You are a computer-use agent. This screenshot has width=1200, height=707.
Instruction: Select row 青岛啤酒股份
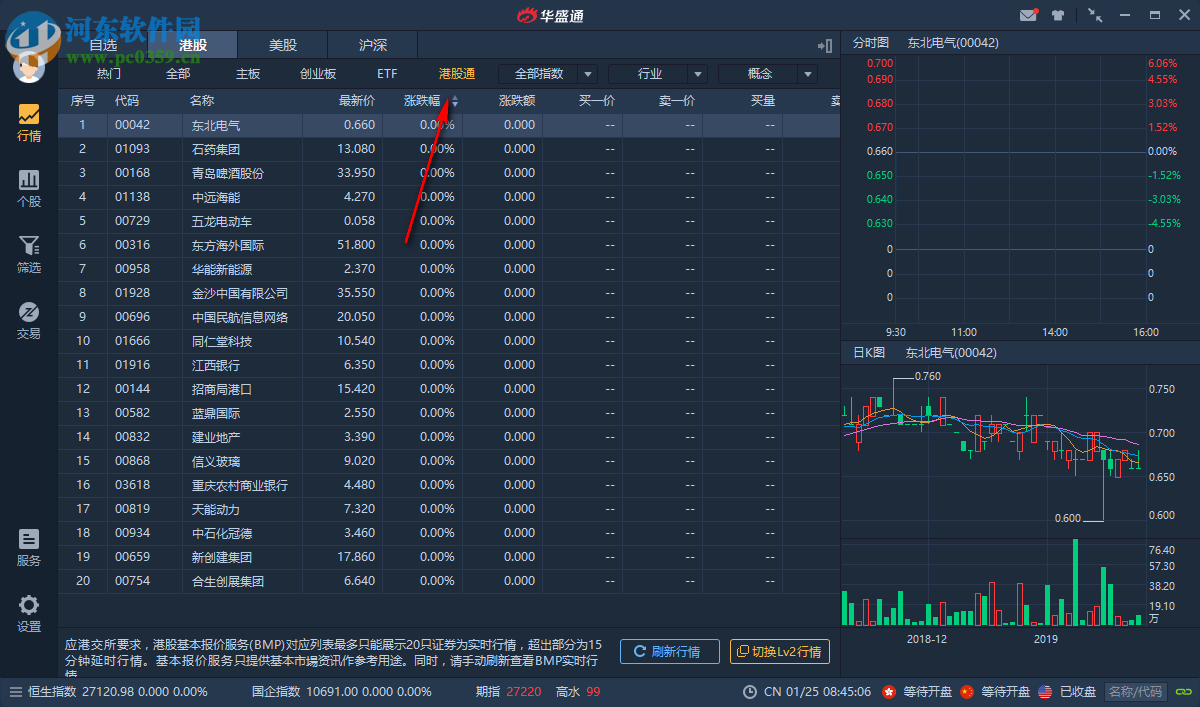coord(449,173)
